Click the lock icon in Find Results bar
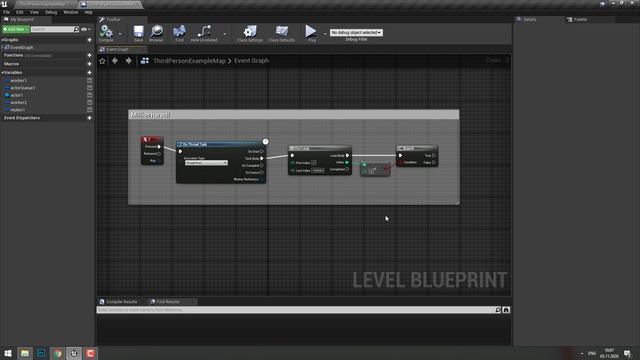 click(506, 310)
